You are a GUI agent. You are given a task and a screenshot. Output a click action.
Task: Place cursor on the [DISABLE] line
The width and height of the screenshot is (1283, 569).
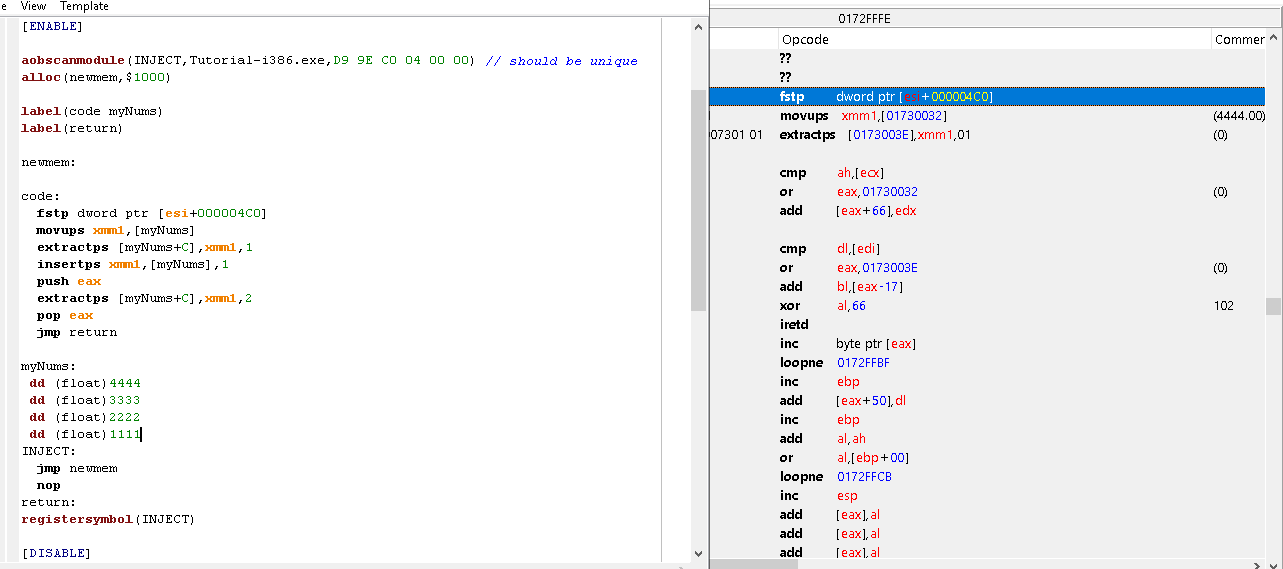[x=55, y=553]
